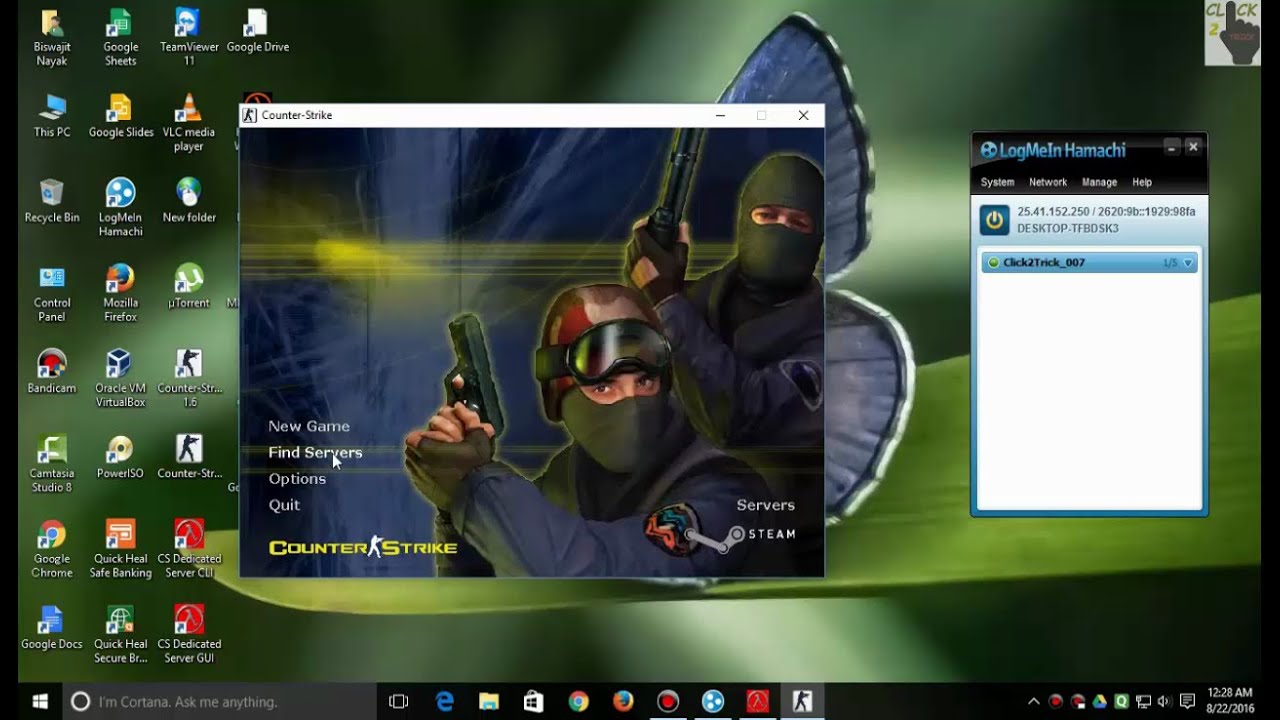Open the Hamachi Network menu
Viewport: 1280px width, 720px height.
coord(1048,182)
